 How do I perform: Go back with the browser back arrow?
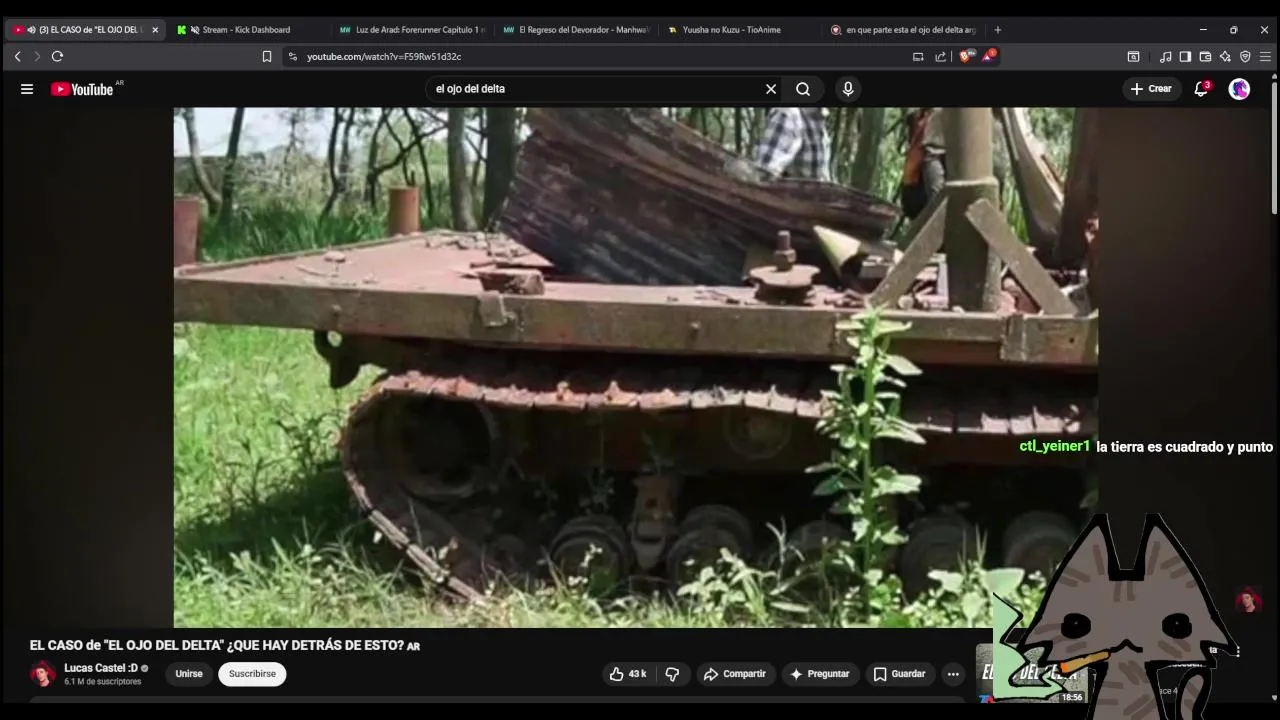(17, 57)
